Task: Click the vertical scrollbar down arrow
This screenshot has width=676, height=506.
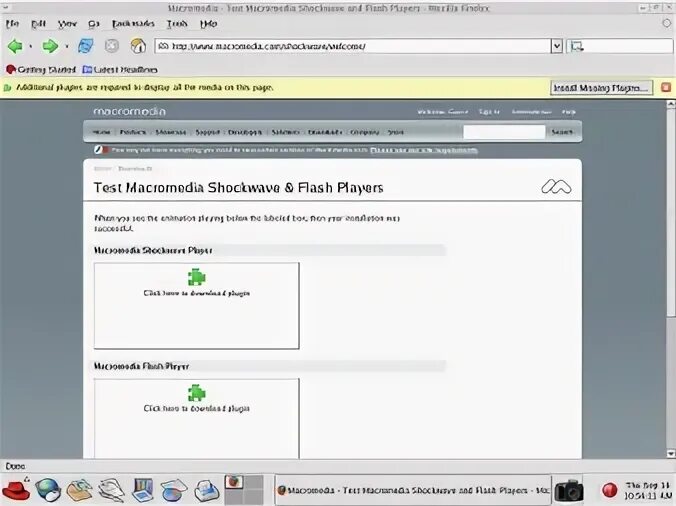Action: click(x=671, y=453)
